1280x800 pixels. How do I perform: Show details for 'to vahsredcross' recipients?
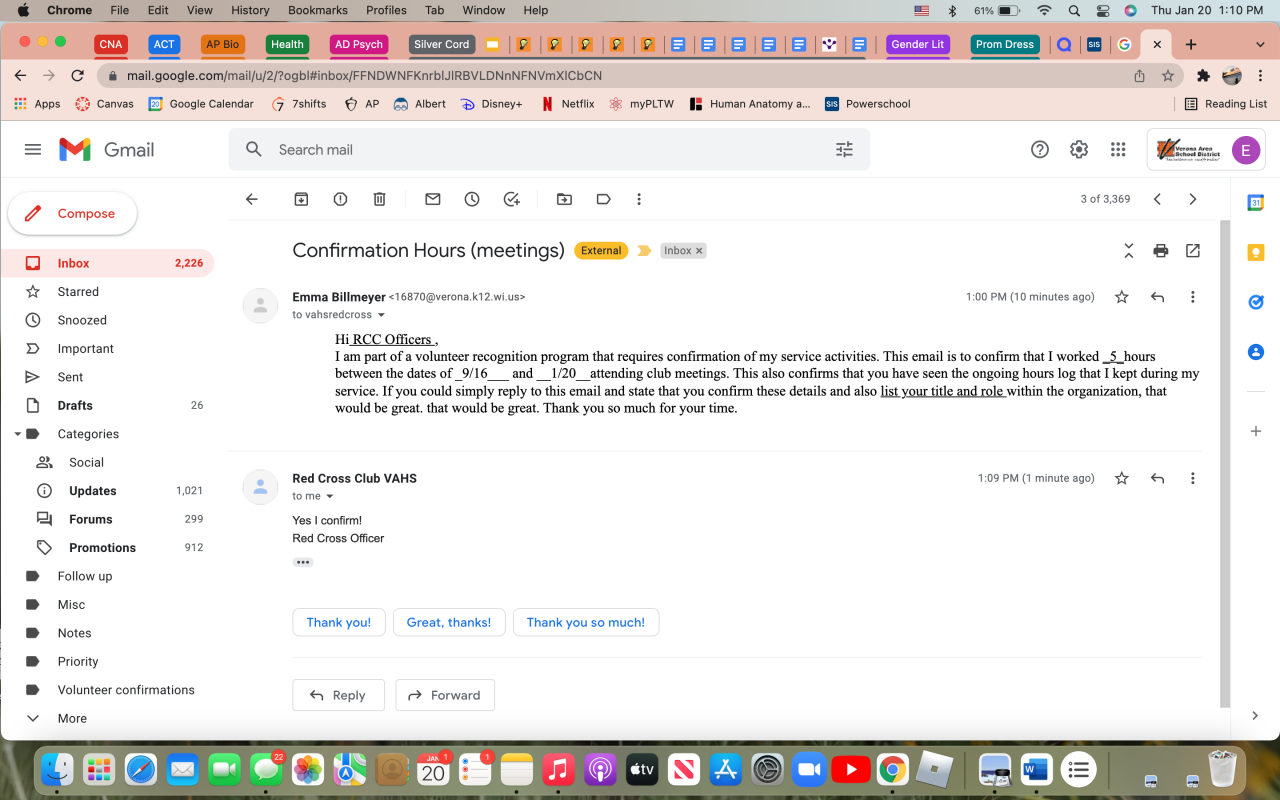[x=381, y=315]
